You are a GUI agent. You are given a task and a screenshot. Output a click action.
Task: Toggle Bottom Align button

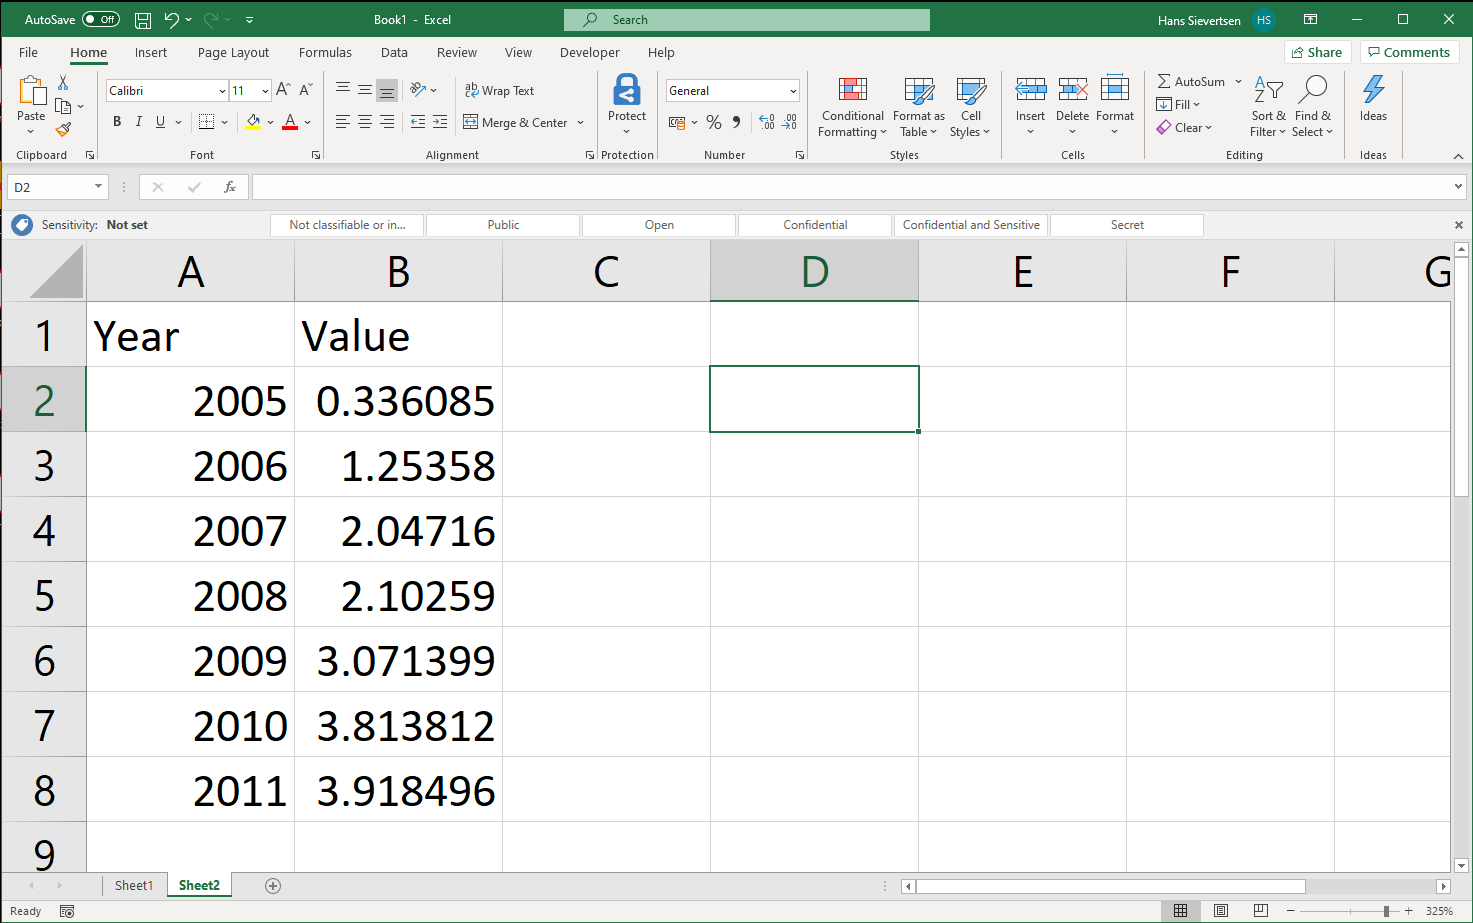pos(387,90)
